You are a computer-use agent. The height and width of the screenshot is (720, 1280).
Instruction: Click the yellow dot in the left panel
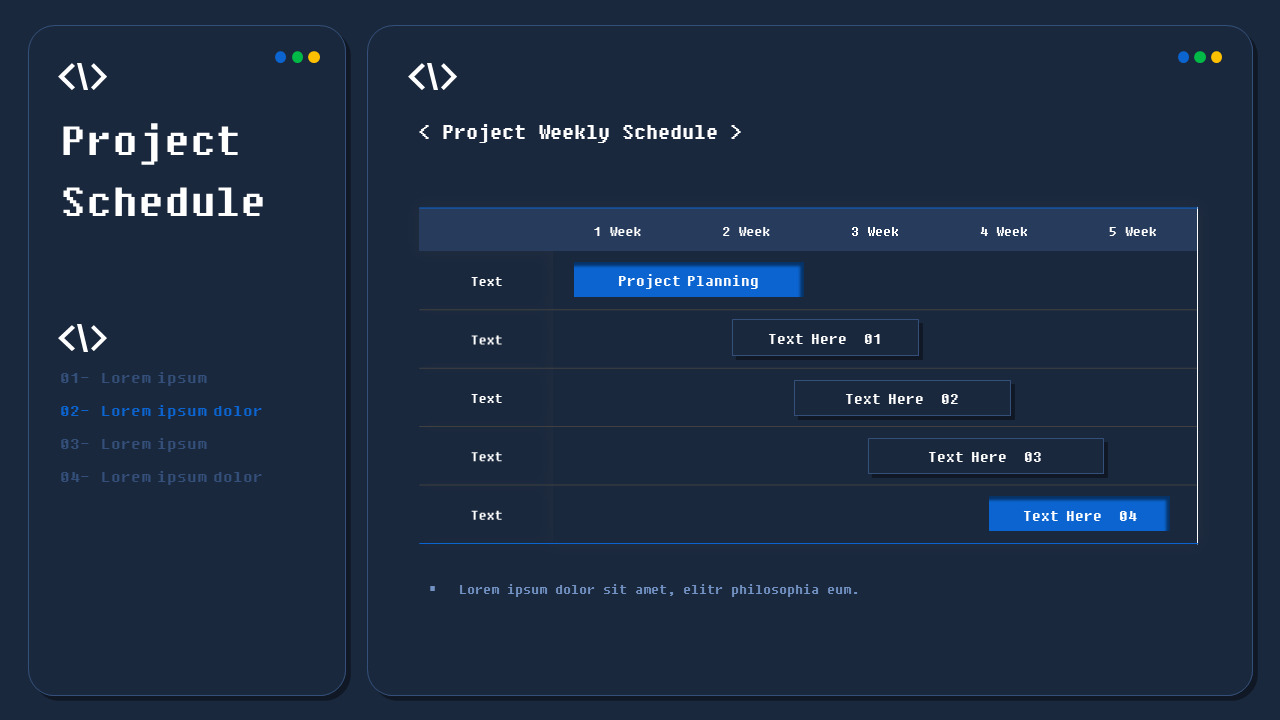coord(314,57)
